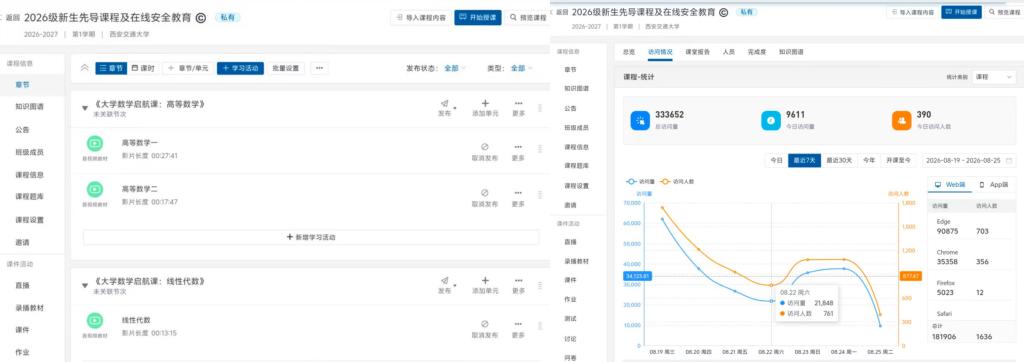Open the 总览 tab
The width and height of the screenshot is (1024, 362).
[x=629, y=52]
